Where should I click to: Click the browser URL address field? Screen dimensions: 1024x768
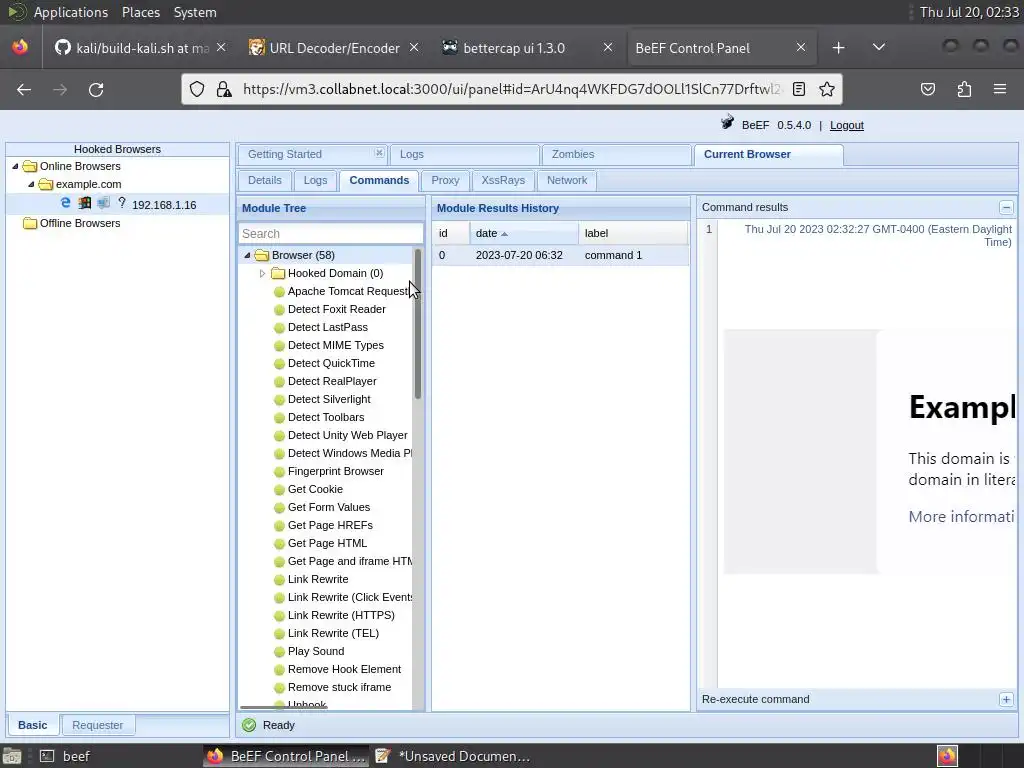coord(511,89)
